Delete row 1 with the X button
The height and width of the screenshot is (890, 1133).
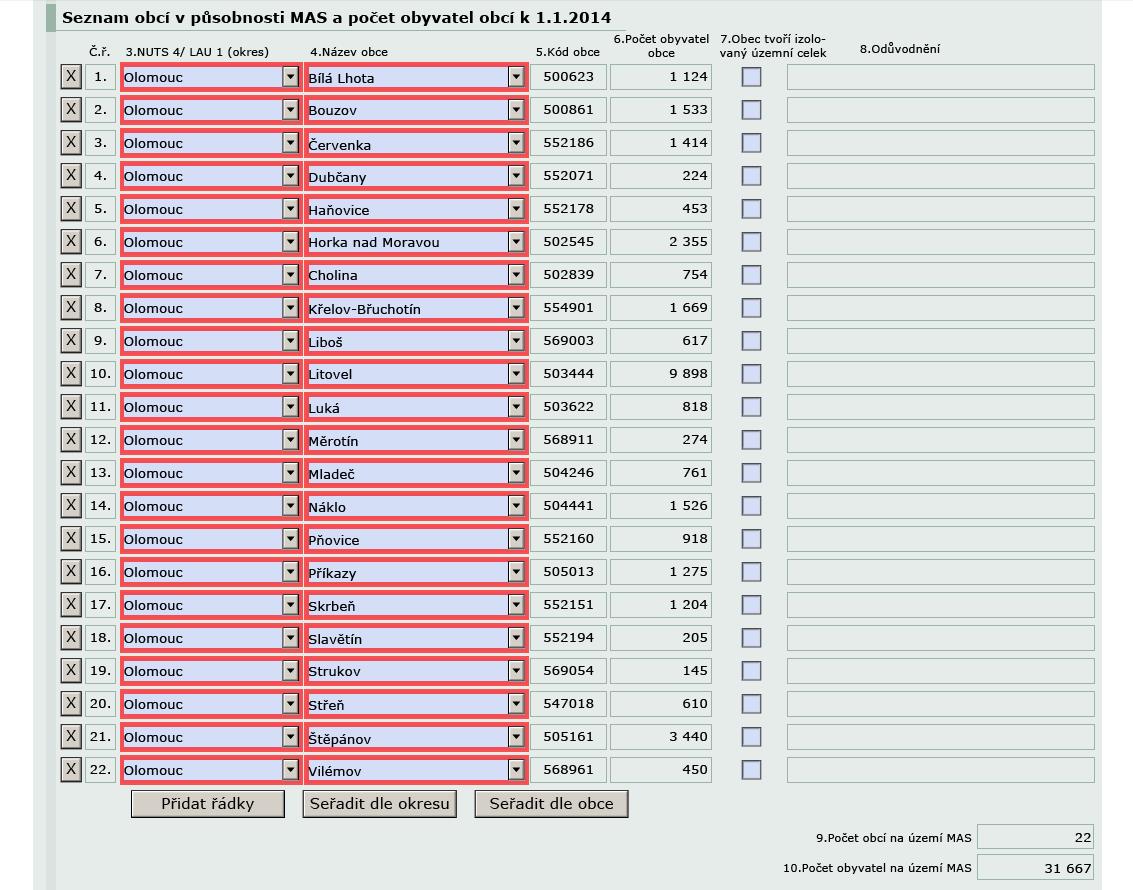(71, 76)
